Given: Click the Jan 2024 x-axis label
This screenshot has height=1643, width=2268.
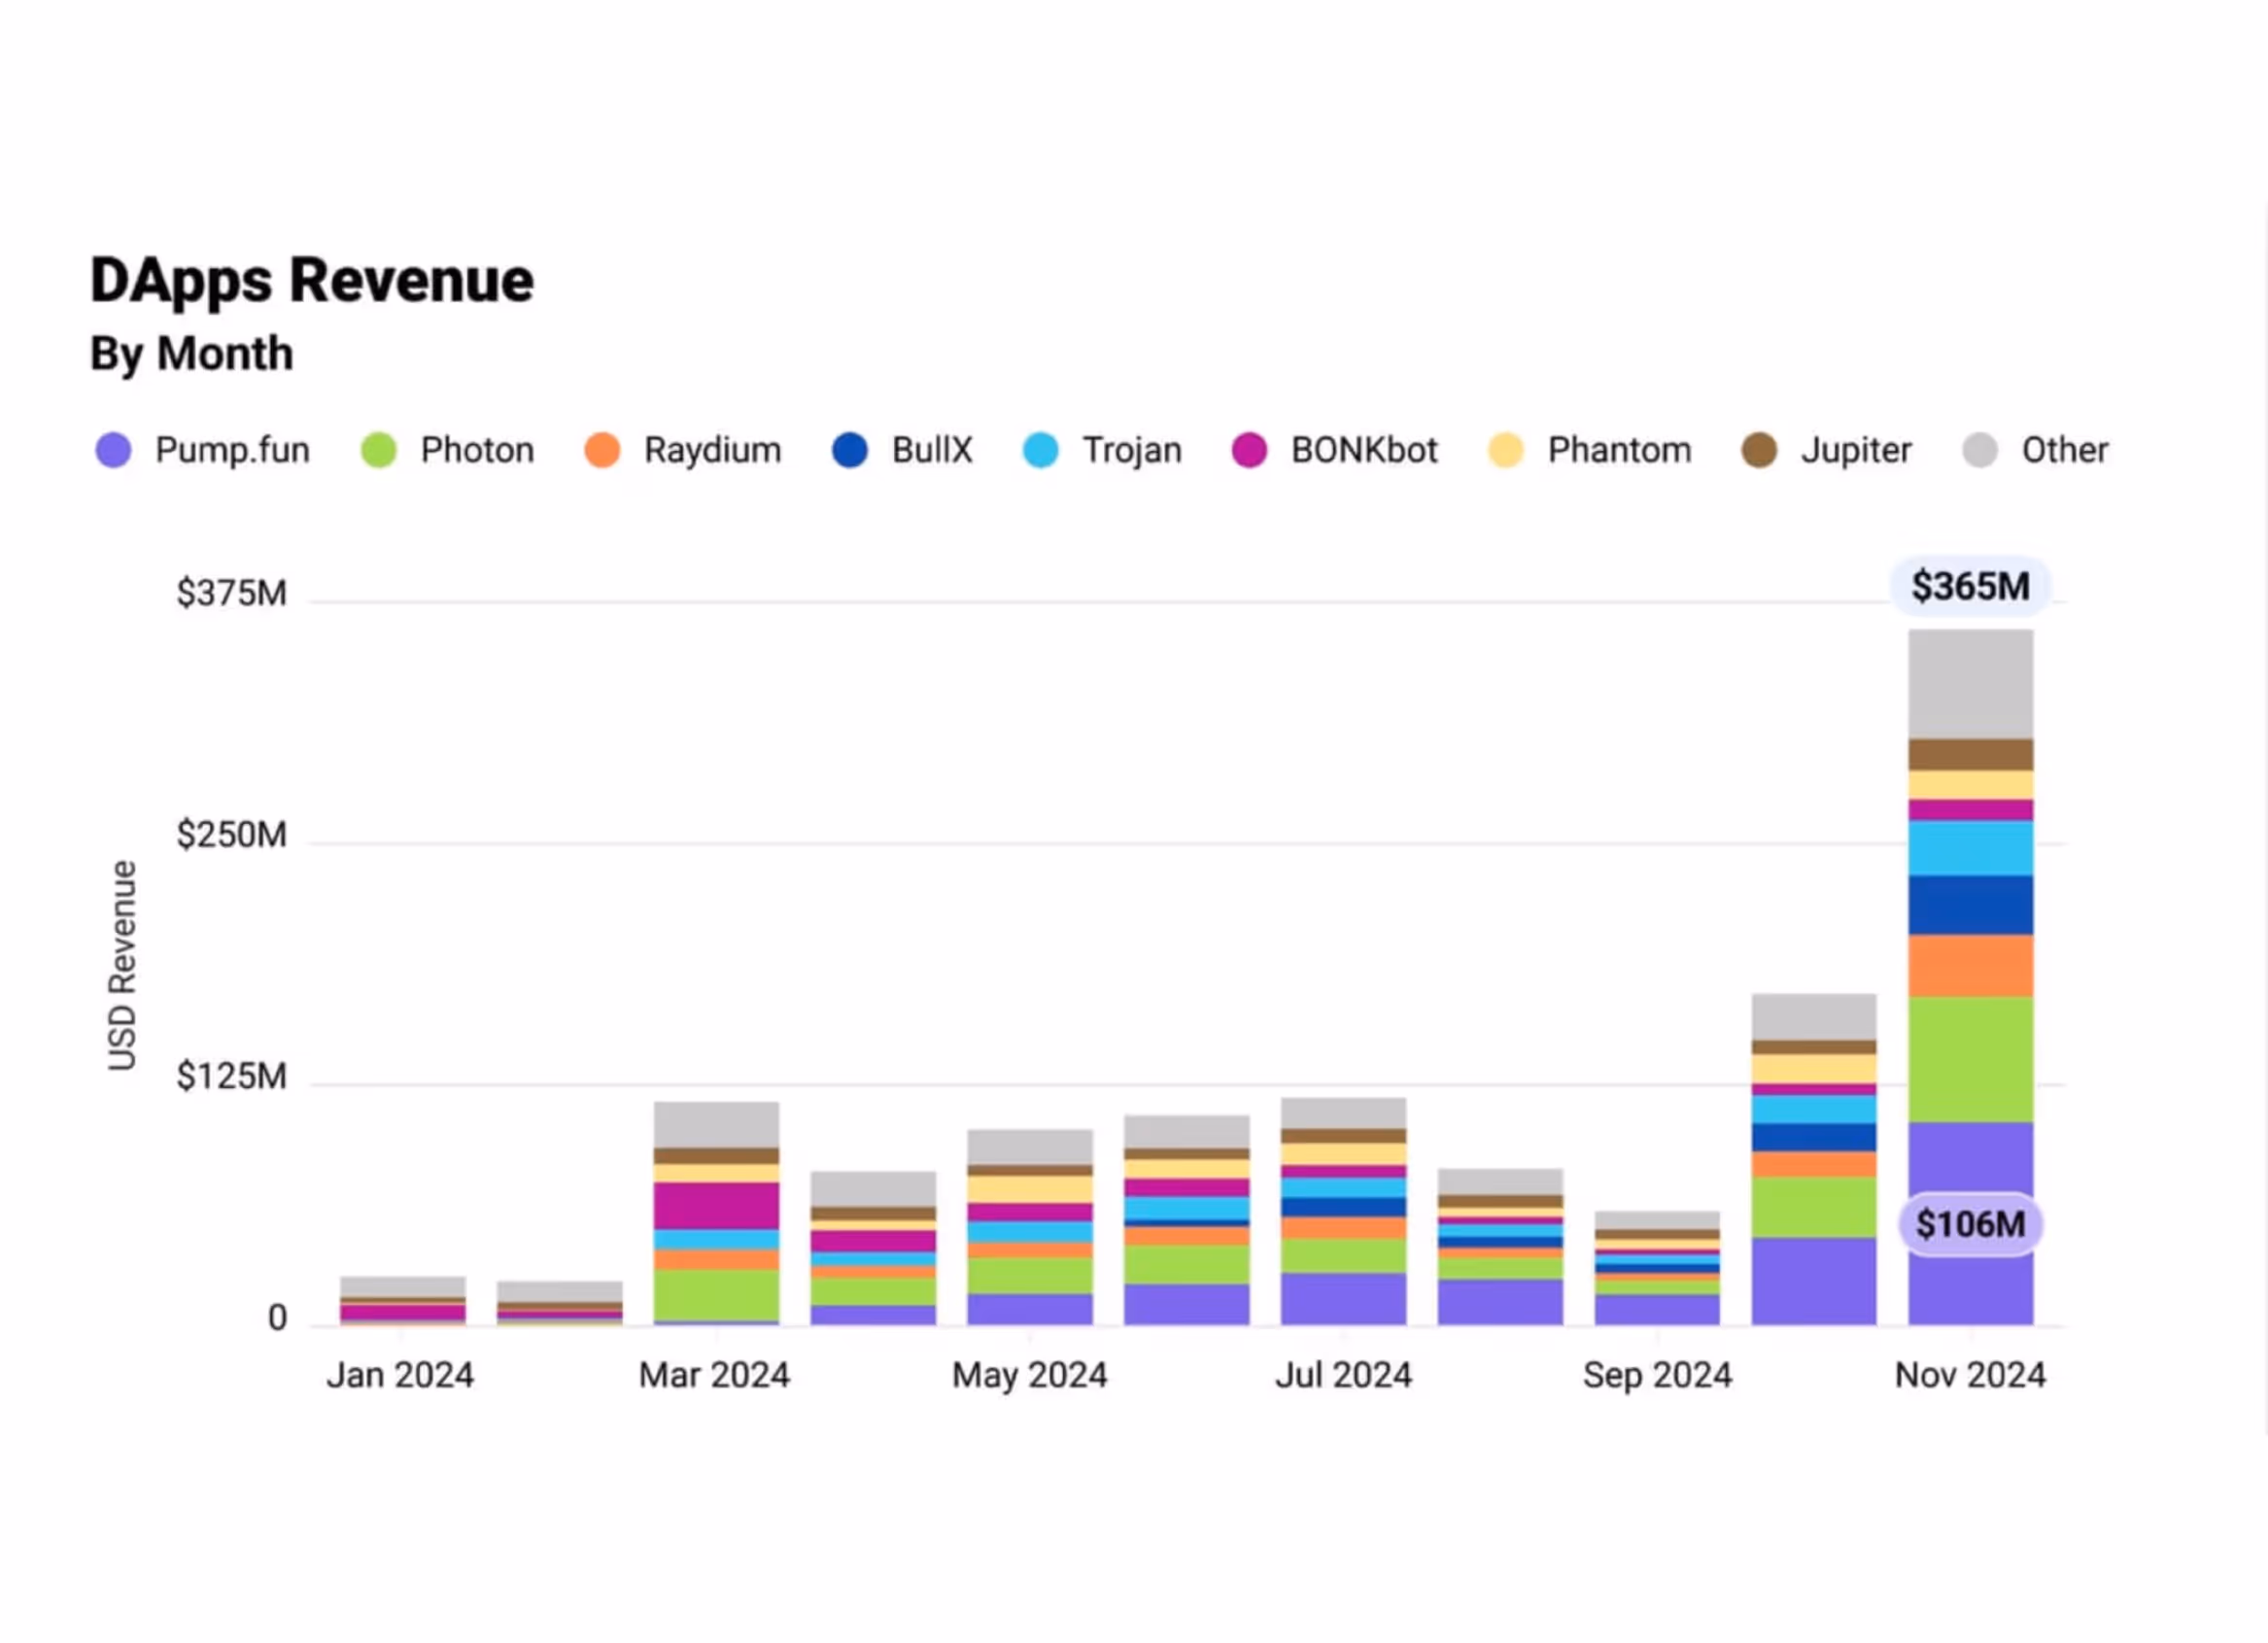Looking at the screenshot, I should (400, 1375).
